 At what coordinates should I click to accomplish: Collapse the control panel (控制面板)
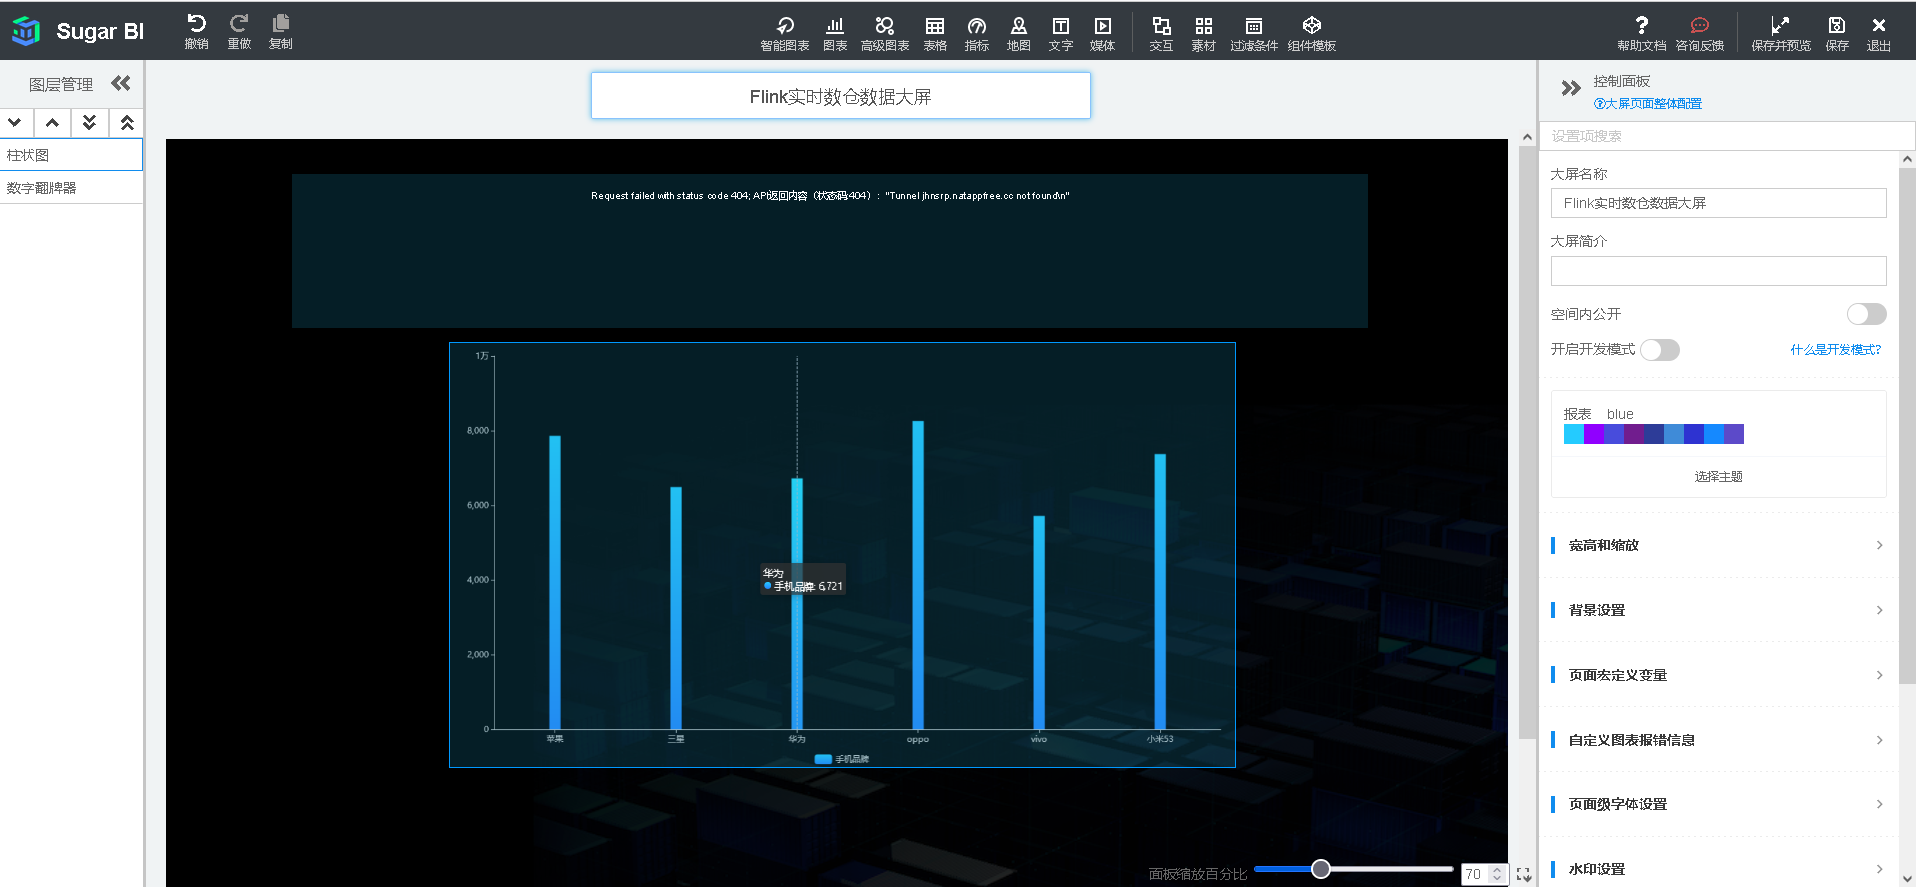(1571, 88)
